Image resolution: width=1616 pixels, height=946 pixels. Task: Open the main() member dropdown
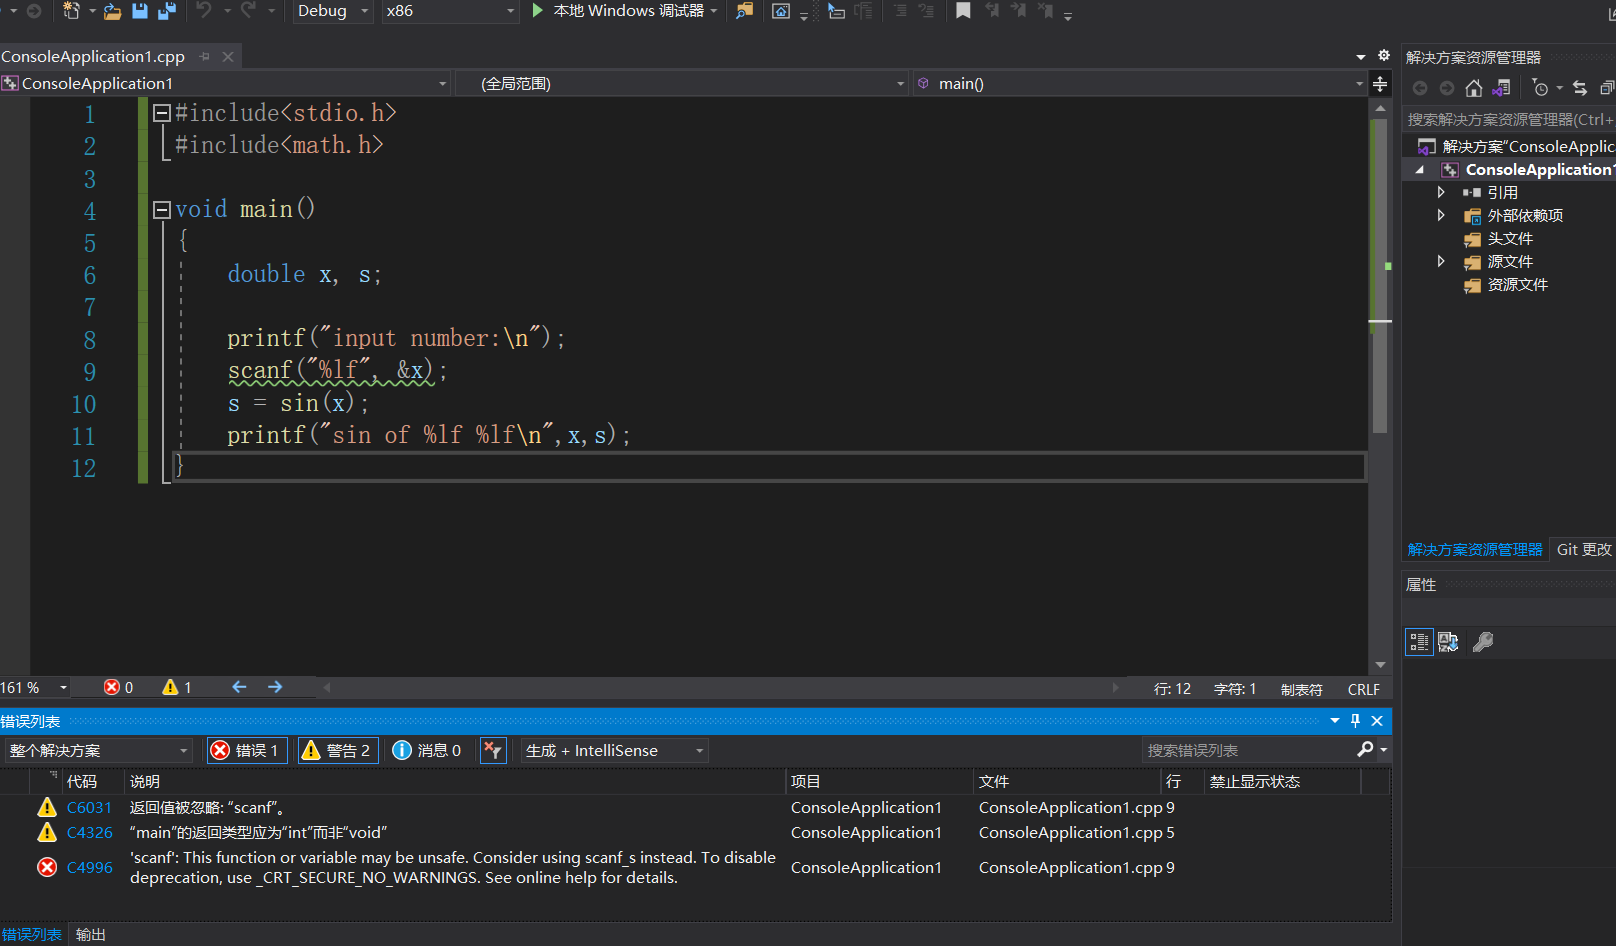point(1140,83)
